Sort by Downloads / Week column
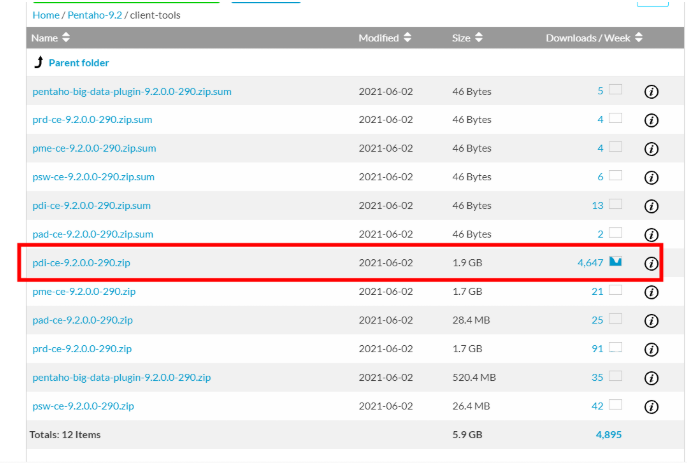Image resolution: width=687 pixels, height=469 pixels. tap(594, 38)
